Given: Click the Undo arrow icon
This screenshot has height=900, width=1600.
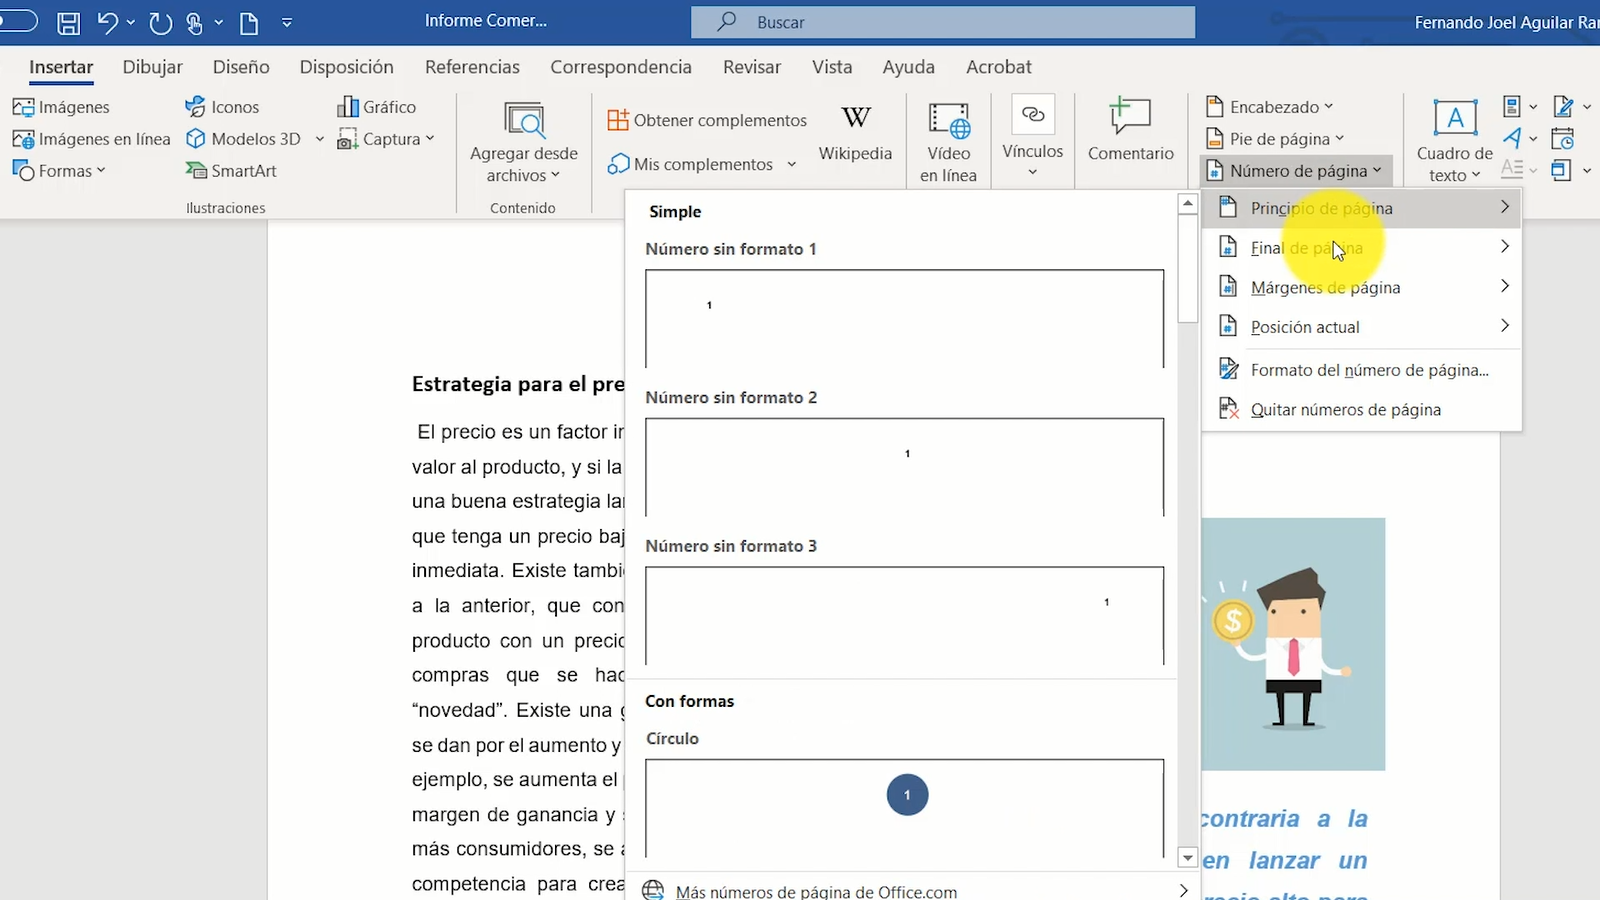Looking at the screenshot, I should point(107,22).
